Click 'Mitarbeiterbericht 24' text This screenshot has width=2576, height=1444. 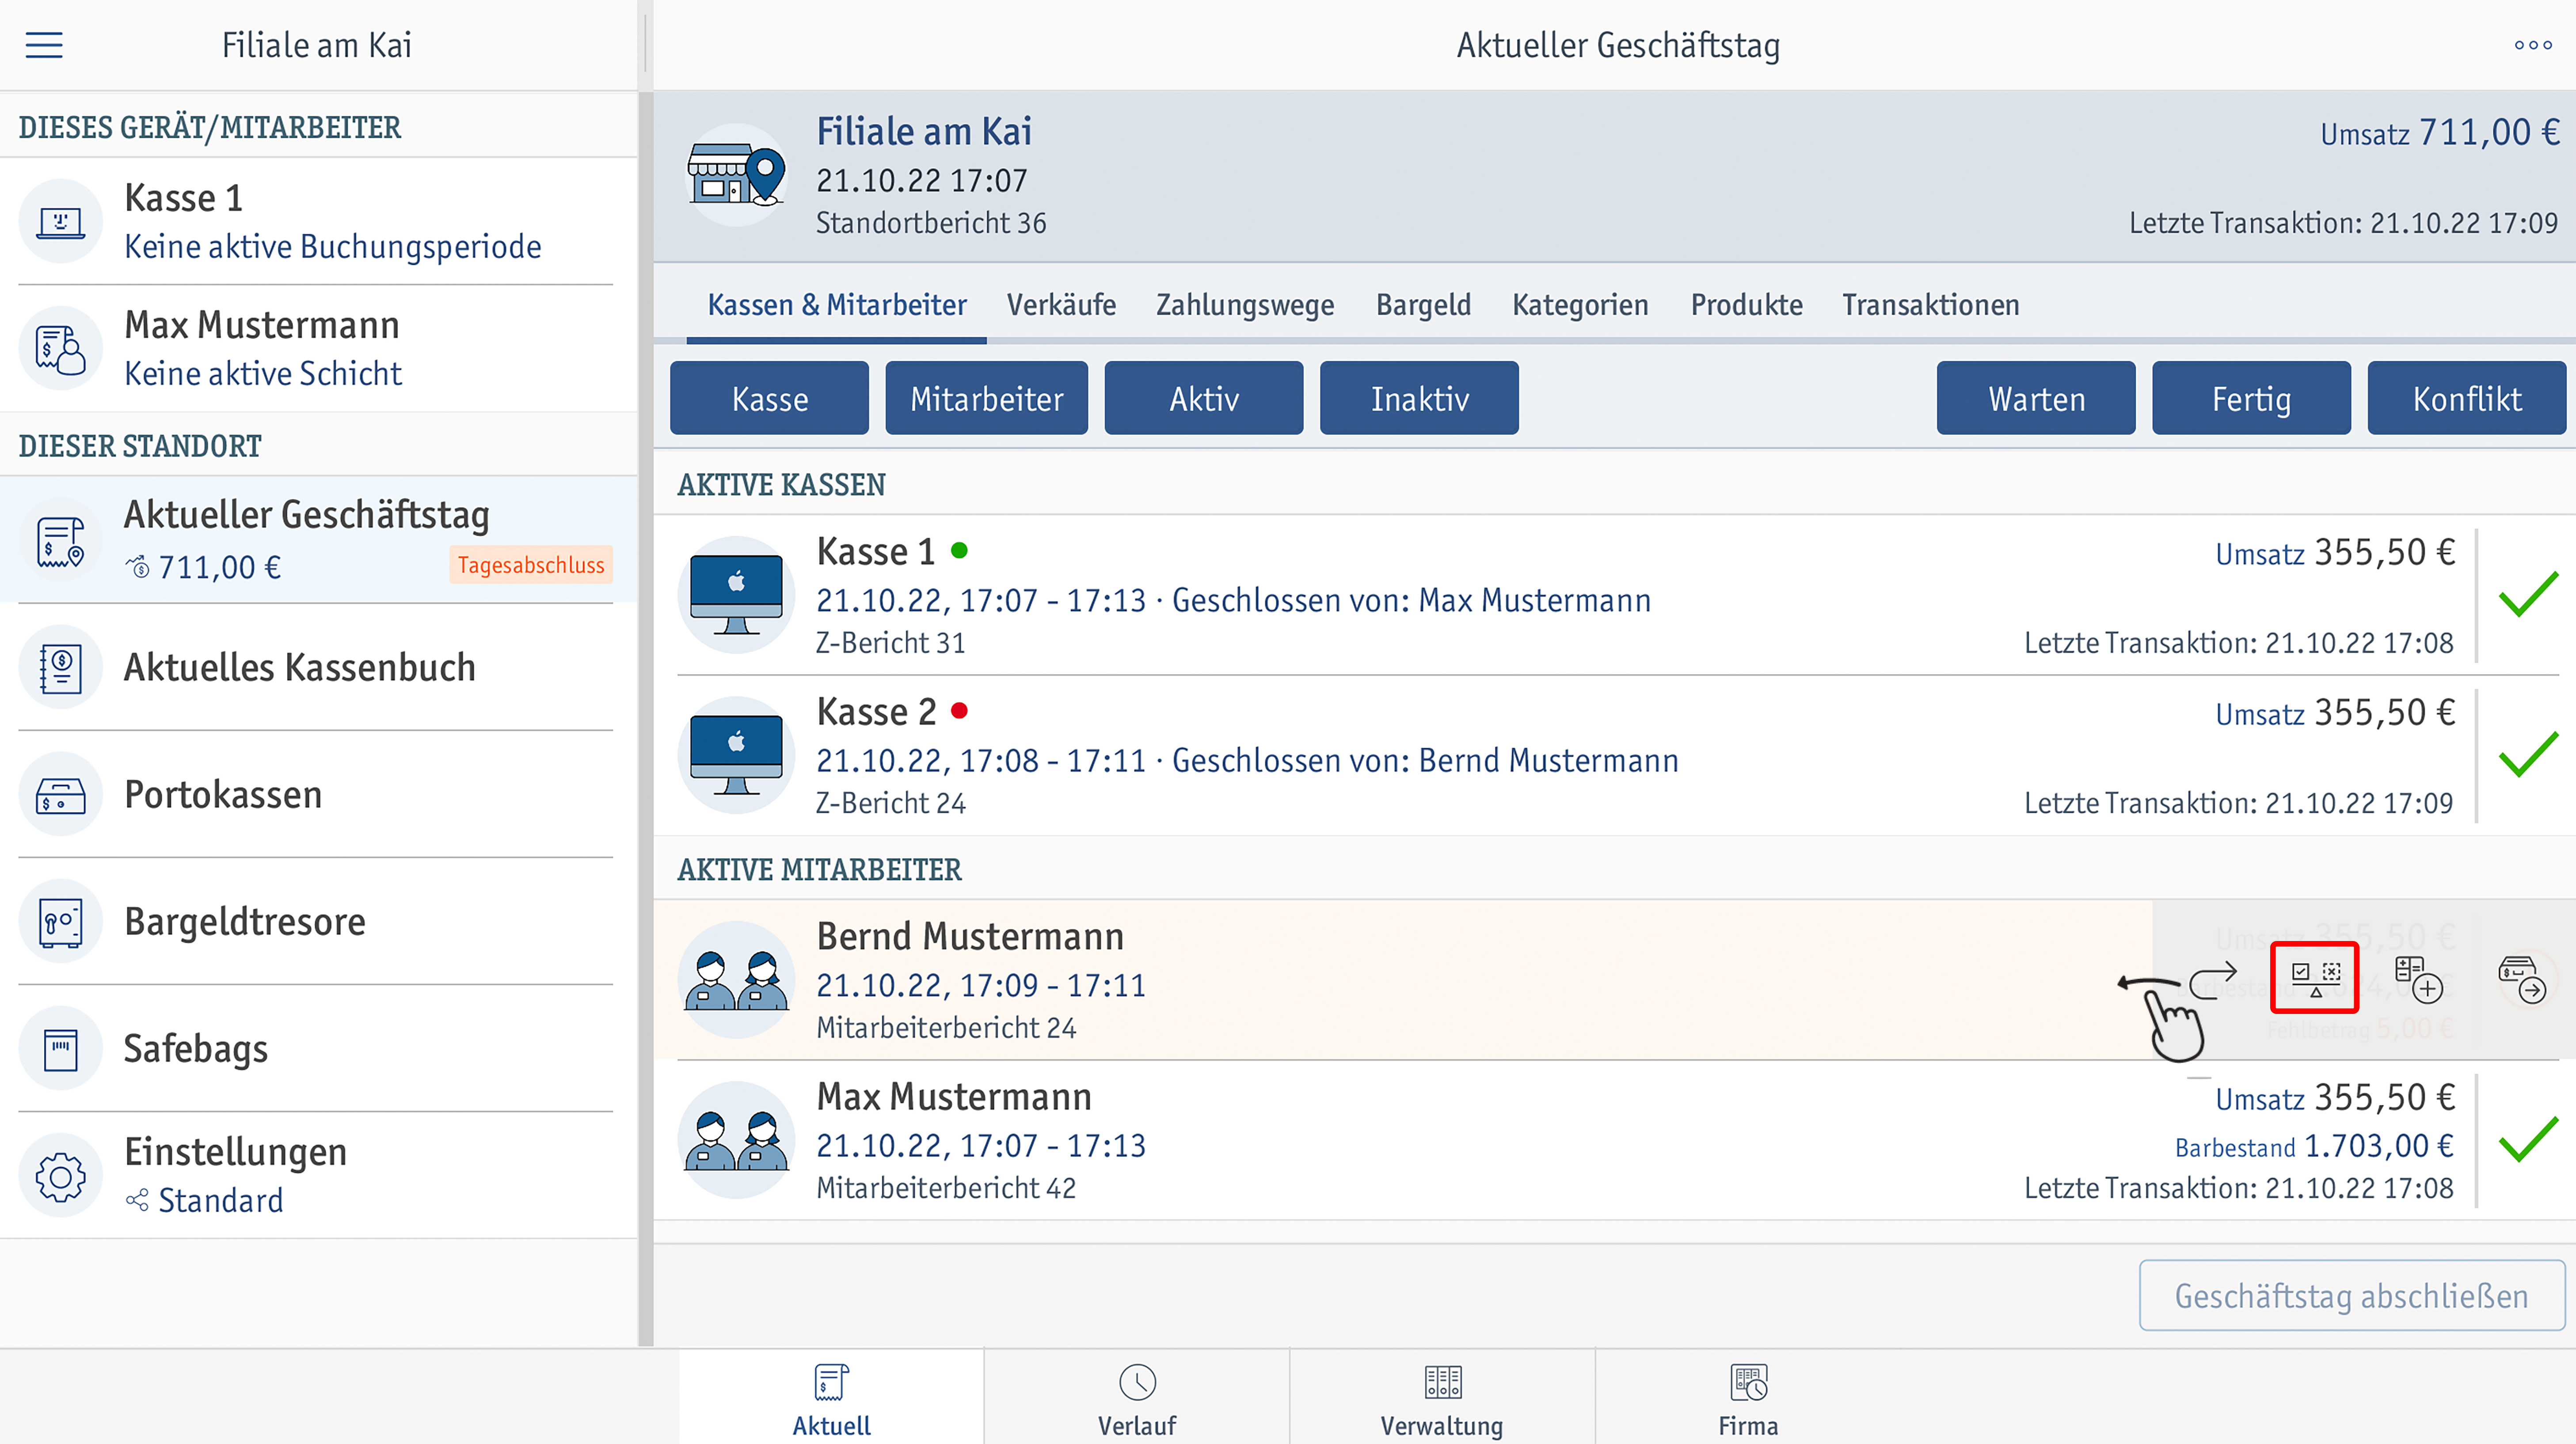946,1028
